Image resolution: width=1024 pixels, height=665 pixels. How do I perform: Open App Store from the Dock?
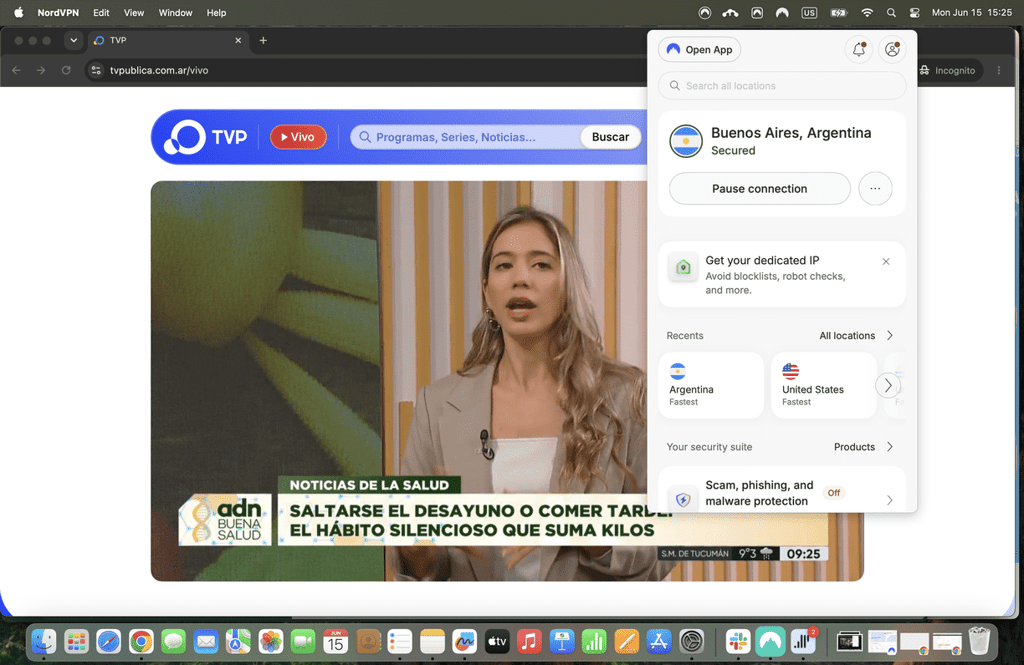click(659, 642)
